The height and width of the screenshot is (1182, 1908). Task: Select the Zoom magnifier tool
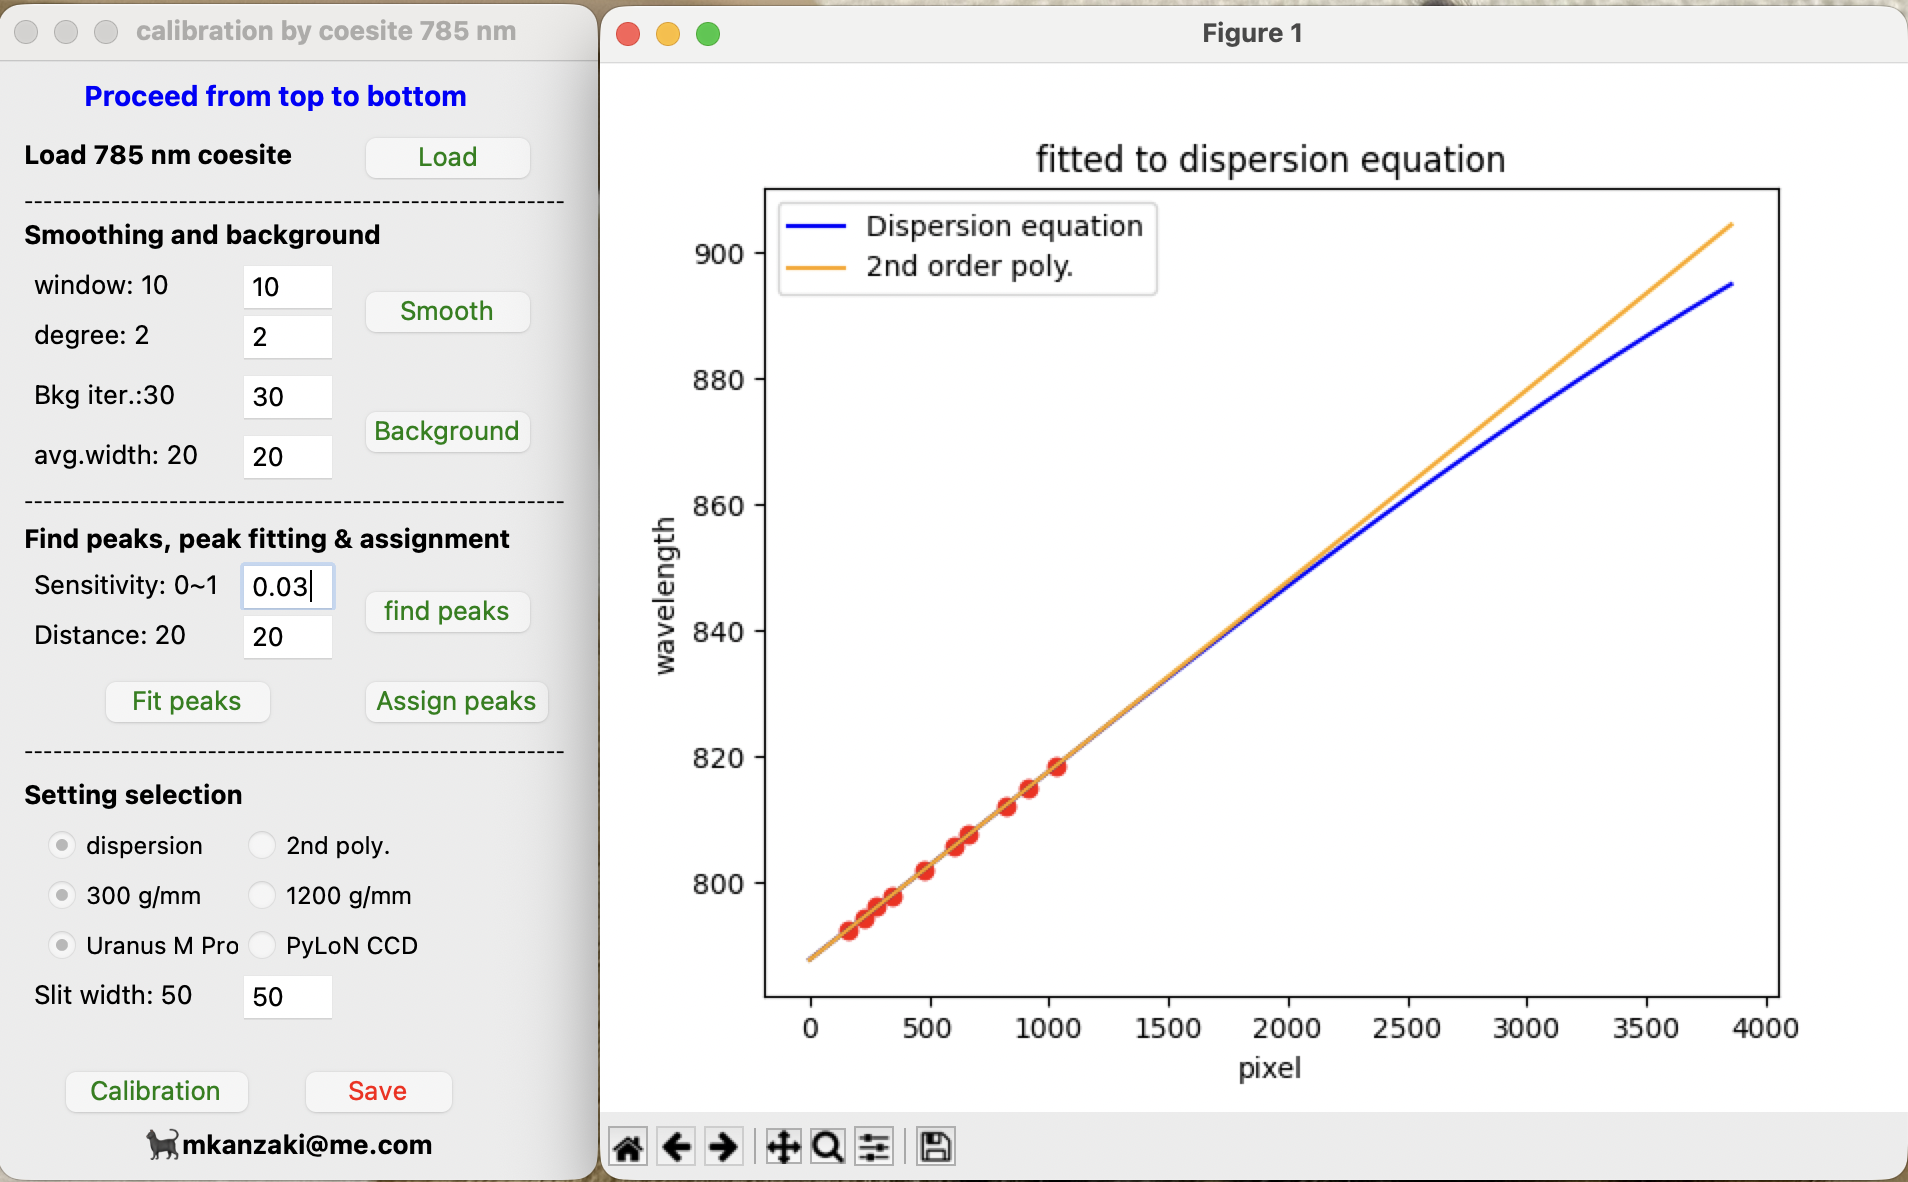pyautogui.click(x=828, y=1146)
